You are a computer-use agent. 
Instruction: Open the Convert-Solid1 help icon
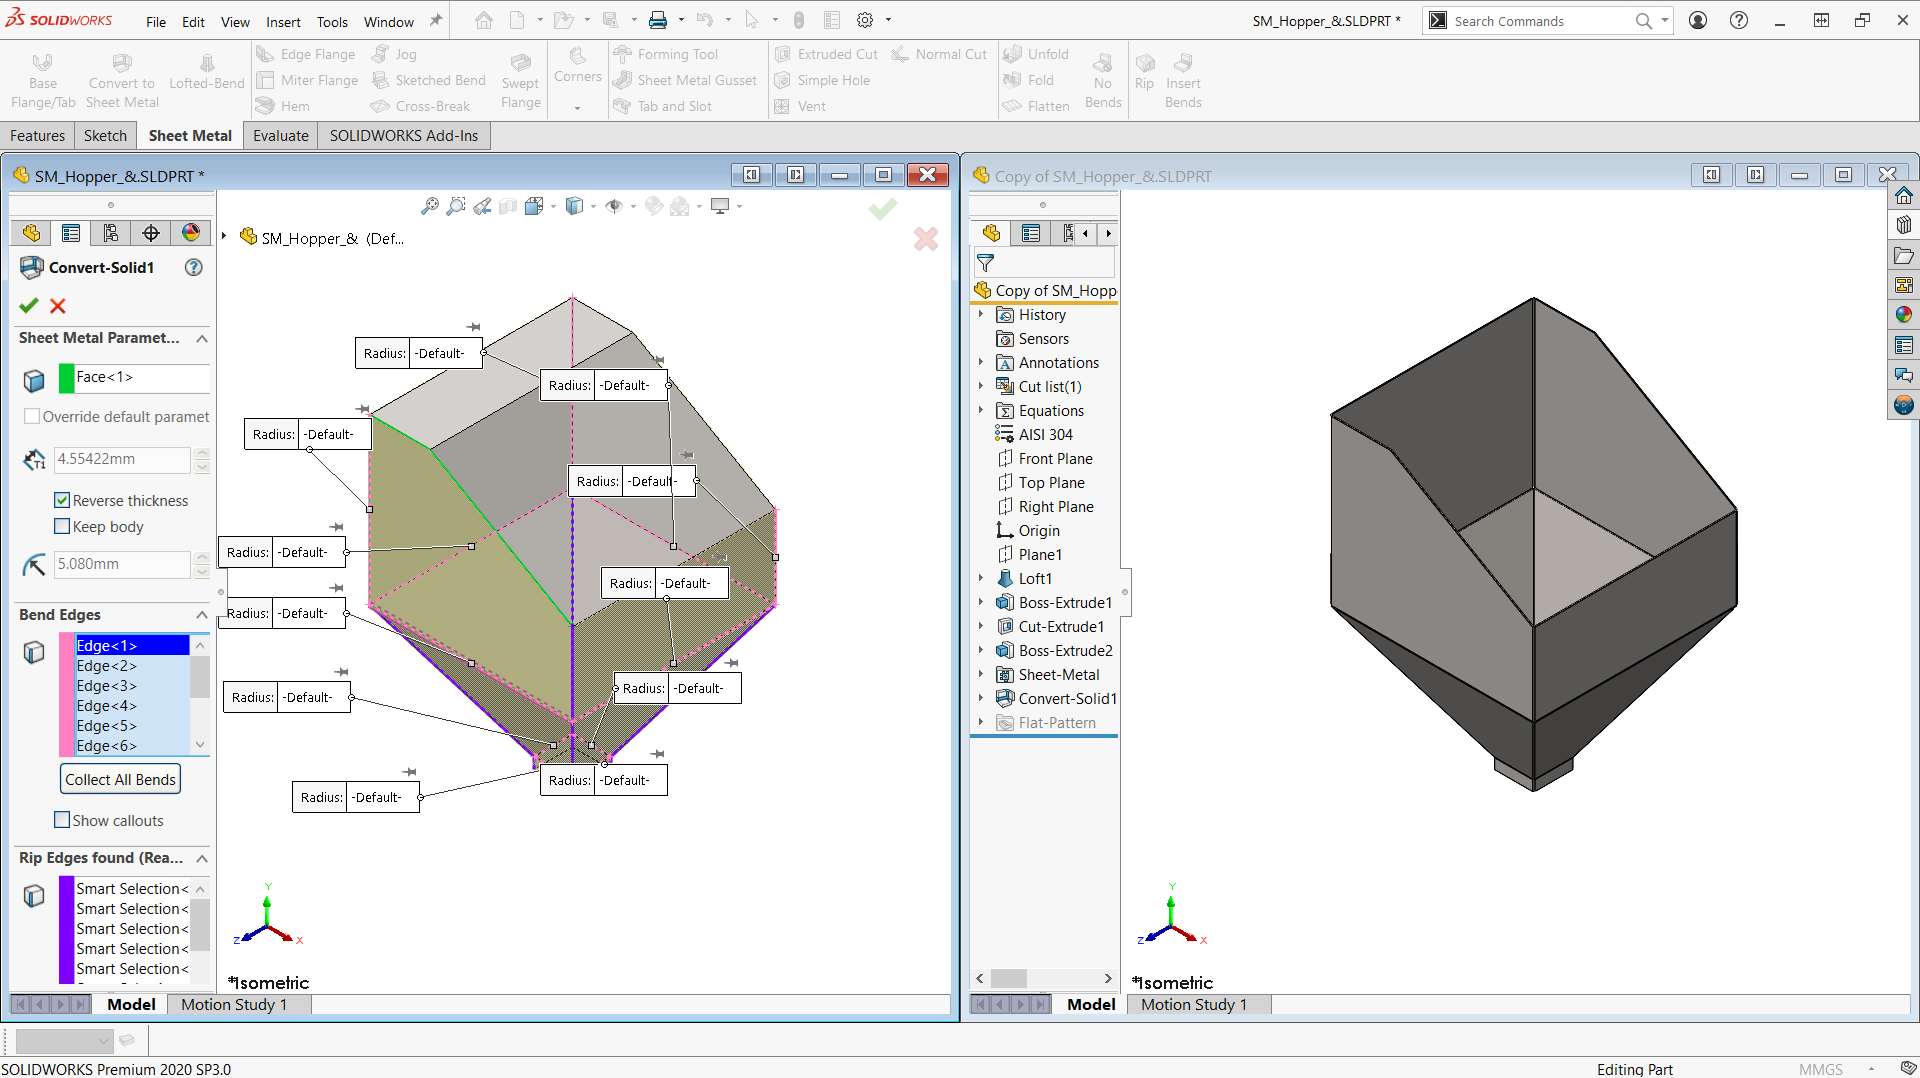click(194, 268)
